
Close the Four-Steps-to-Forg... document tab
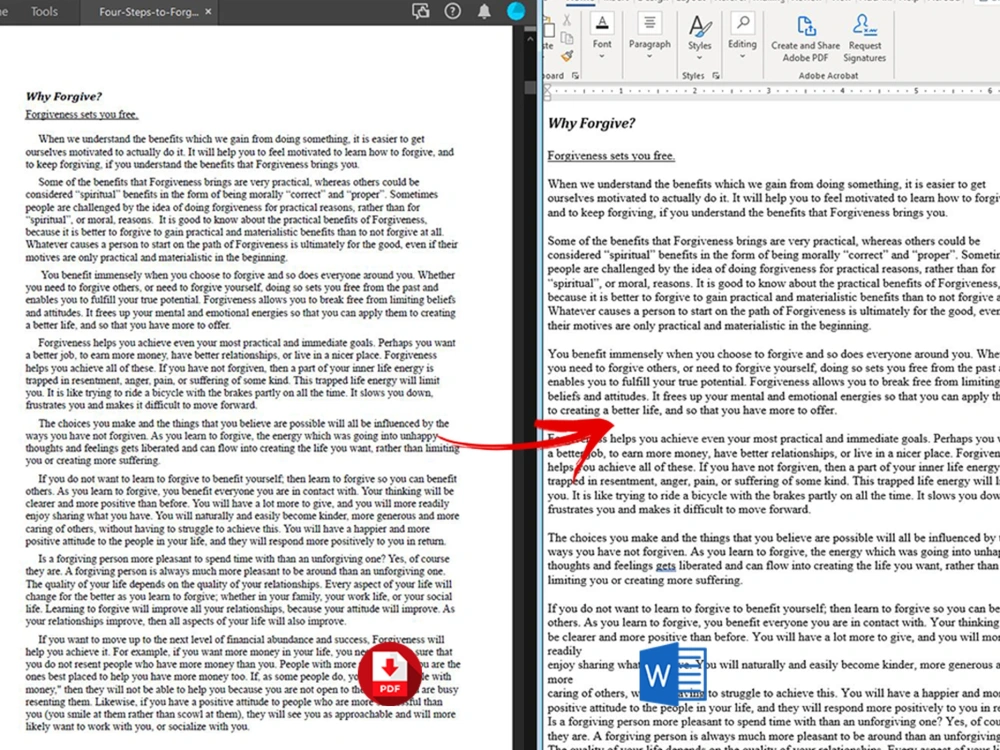[x=208, y=11]
